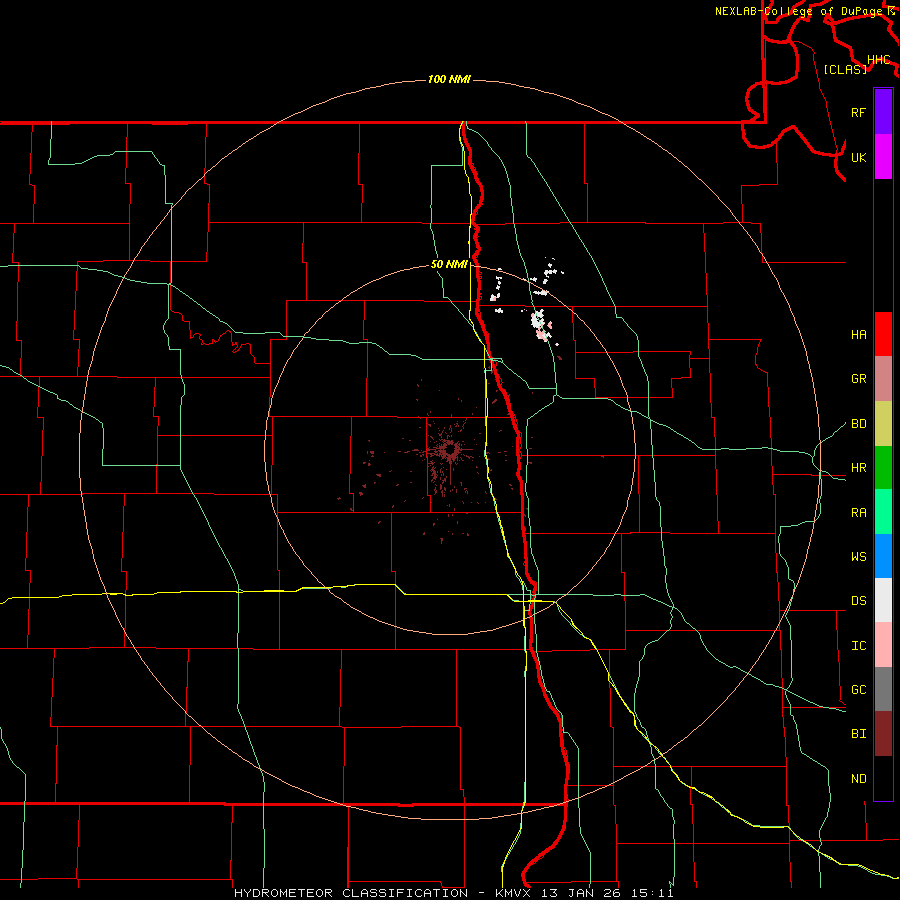Pick the dusty pink GR legend block
This screenshot has height=900, width=900.
coord(883,379)
